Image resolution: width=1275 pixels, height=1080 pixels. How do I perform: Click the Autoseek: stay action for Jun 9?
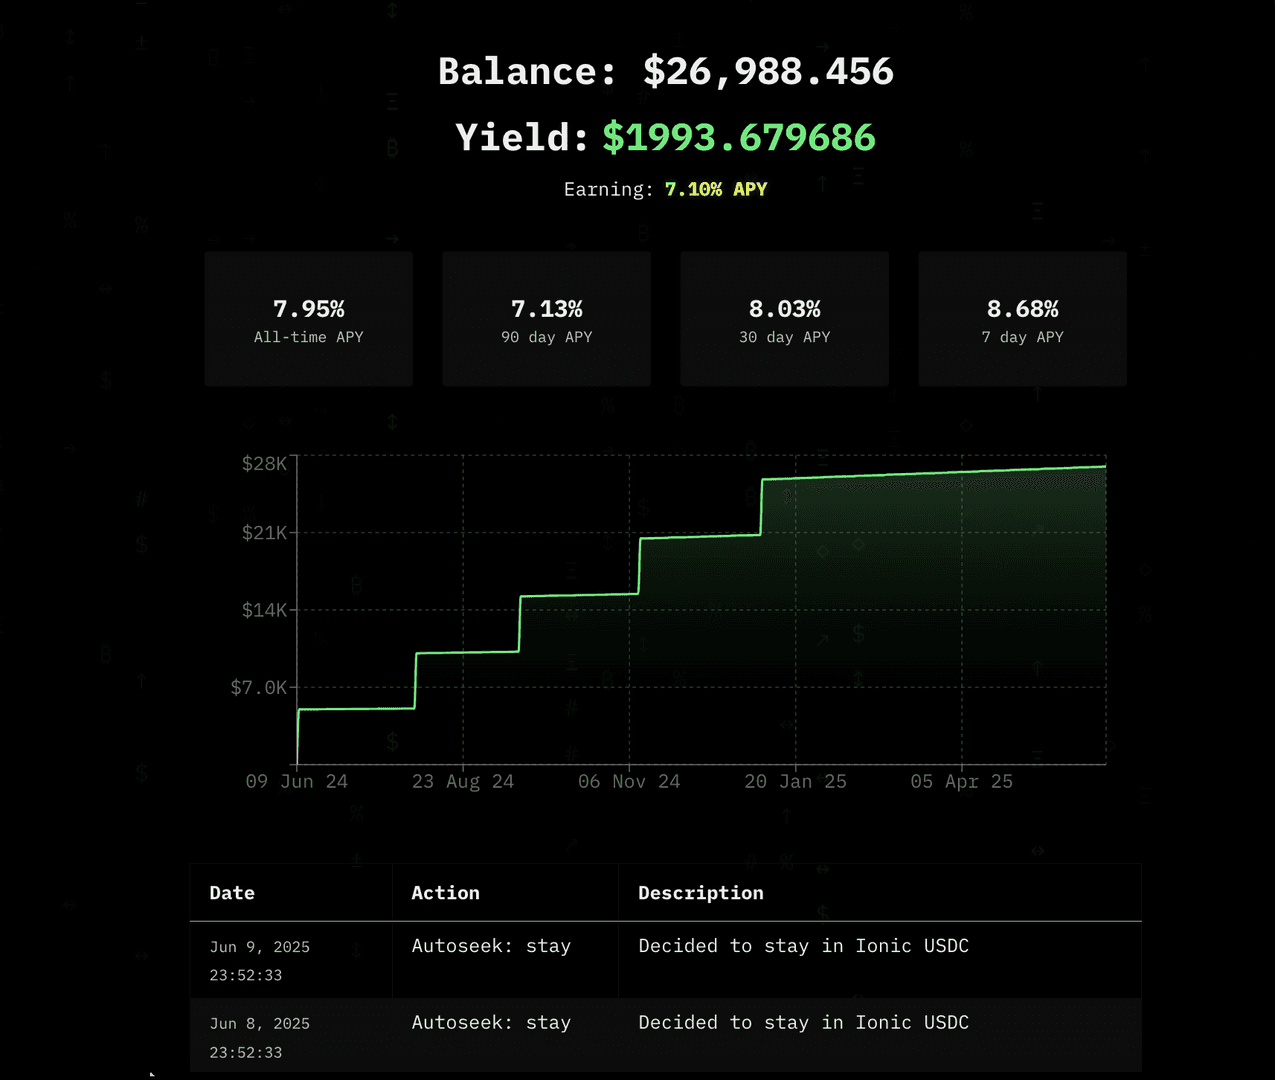(491, 945)
